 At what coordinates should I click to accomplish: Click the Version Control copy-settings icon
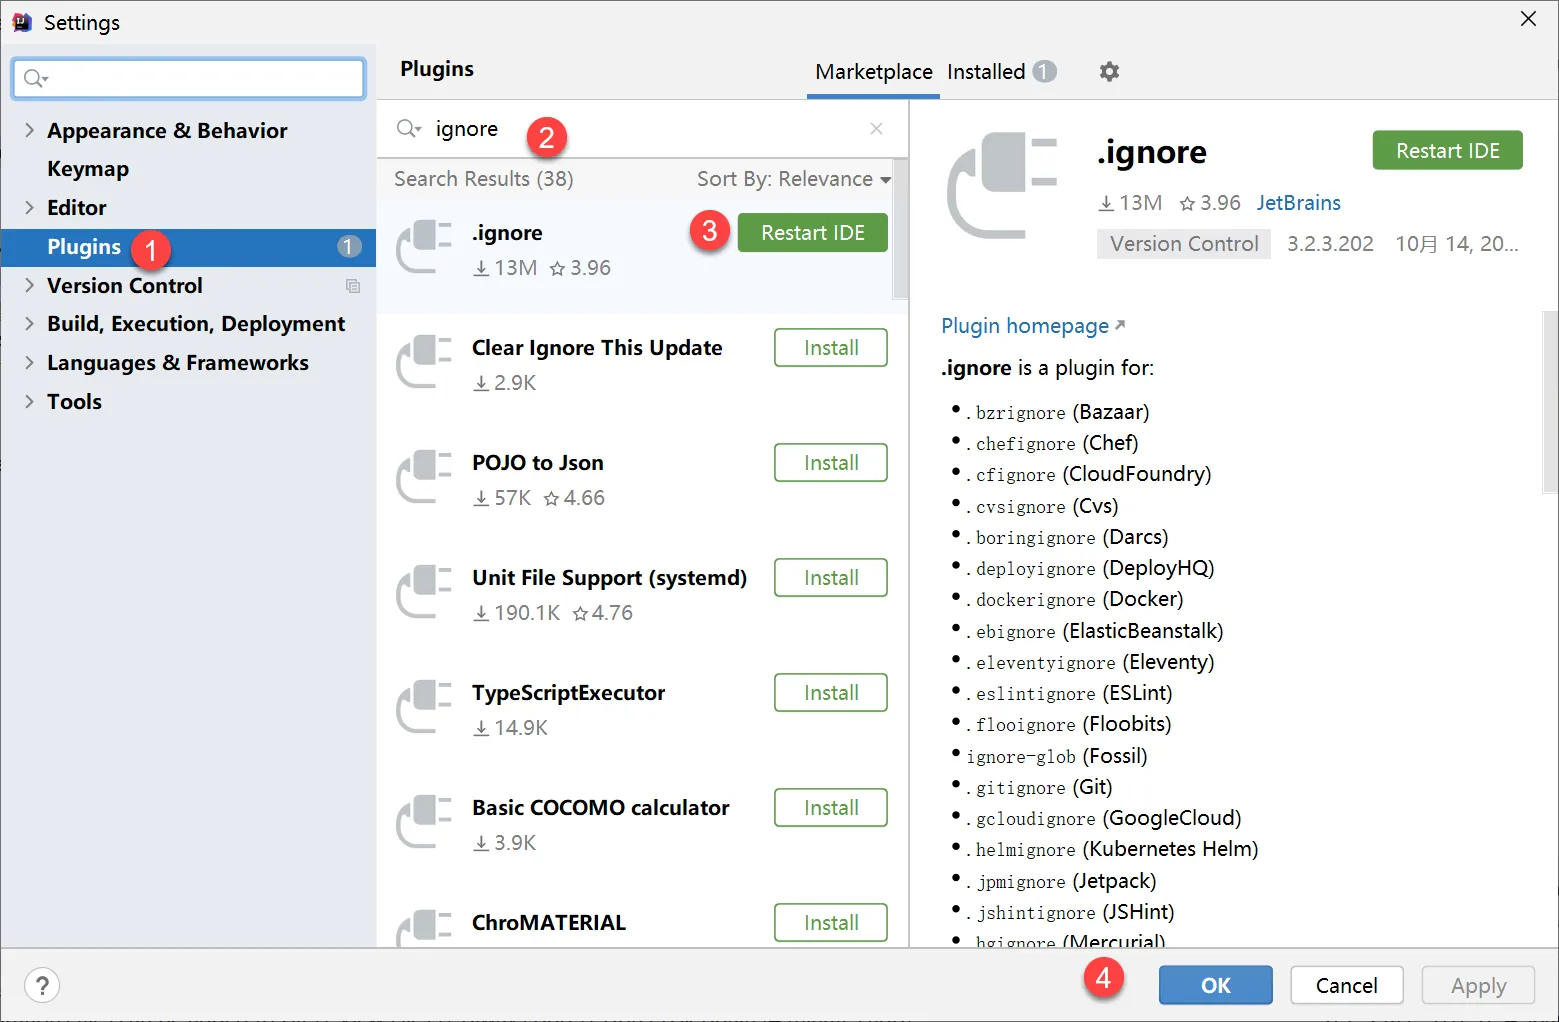point(353,286)
